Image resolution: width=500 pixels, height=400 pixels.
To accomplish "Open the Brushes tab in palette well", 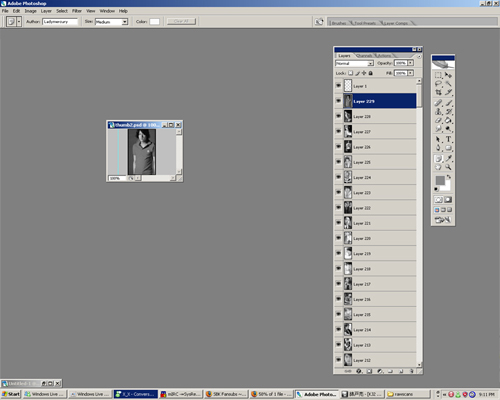I will pyautogui.click(x=339, y=23).
